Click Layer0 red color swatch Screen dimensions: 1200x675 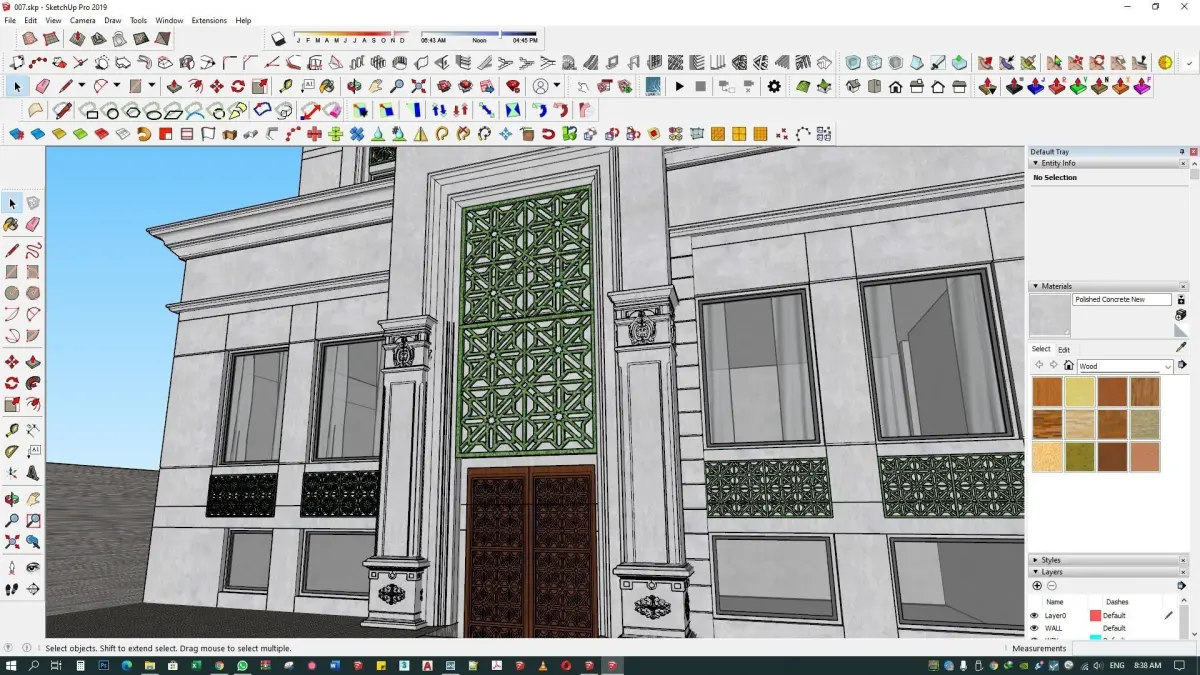click(x=1095, y=616)
